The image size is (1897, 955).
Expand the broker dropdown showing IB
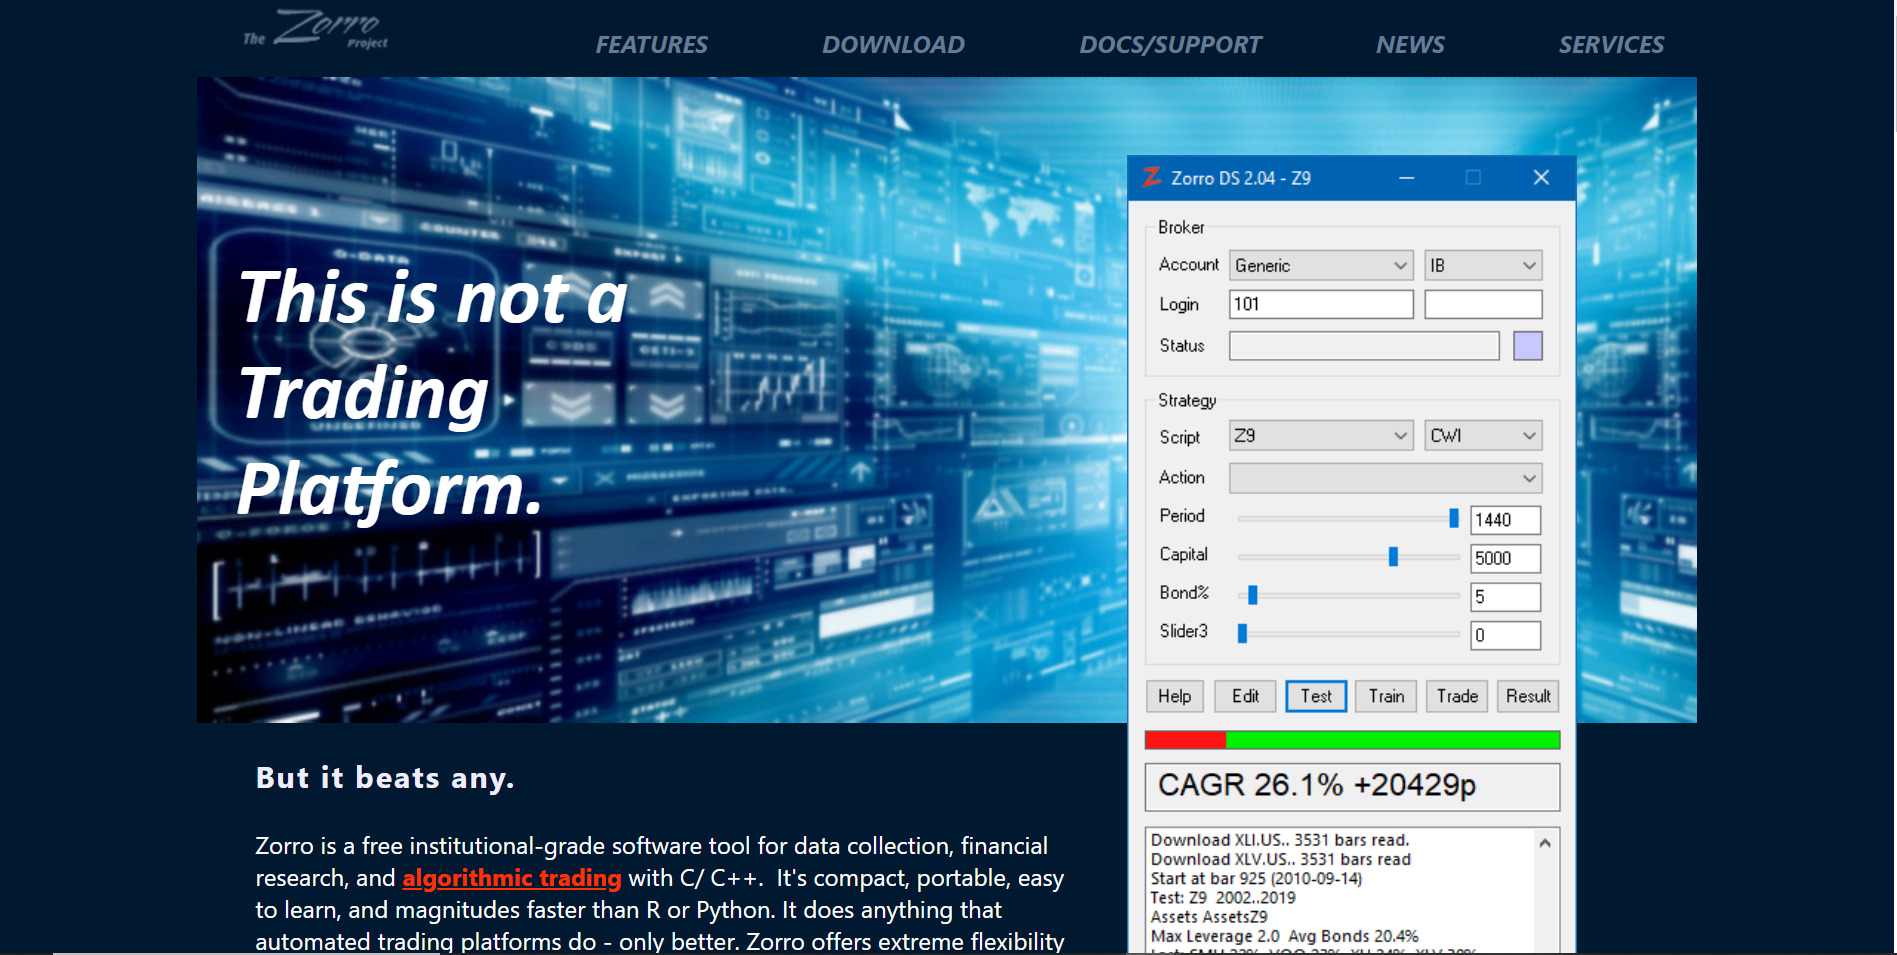(x=1483, y=265)
